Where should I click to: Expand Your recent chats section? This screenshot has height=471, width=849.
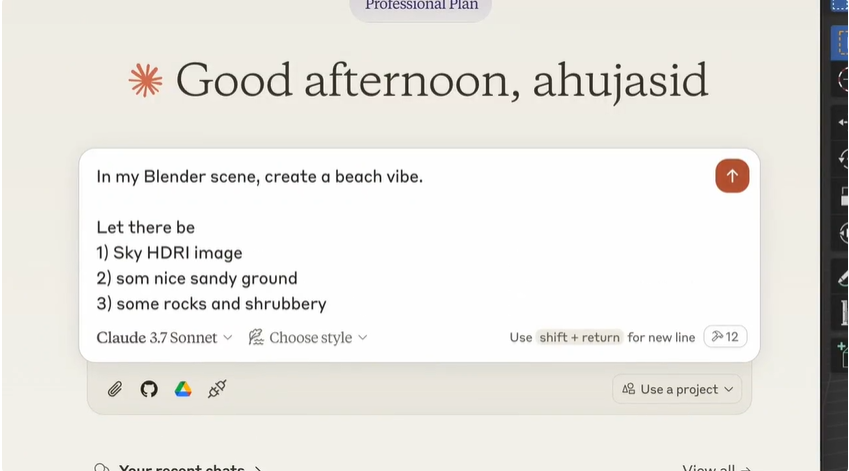(x=179, y=468)
